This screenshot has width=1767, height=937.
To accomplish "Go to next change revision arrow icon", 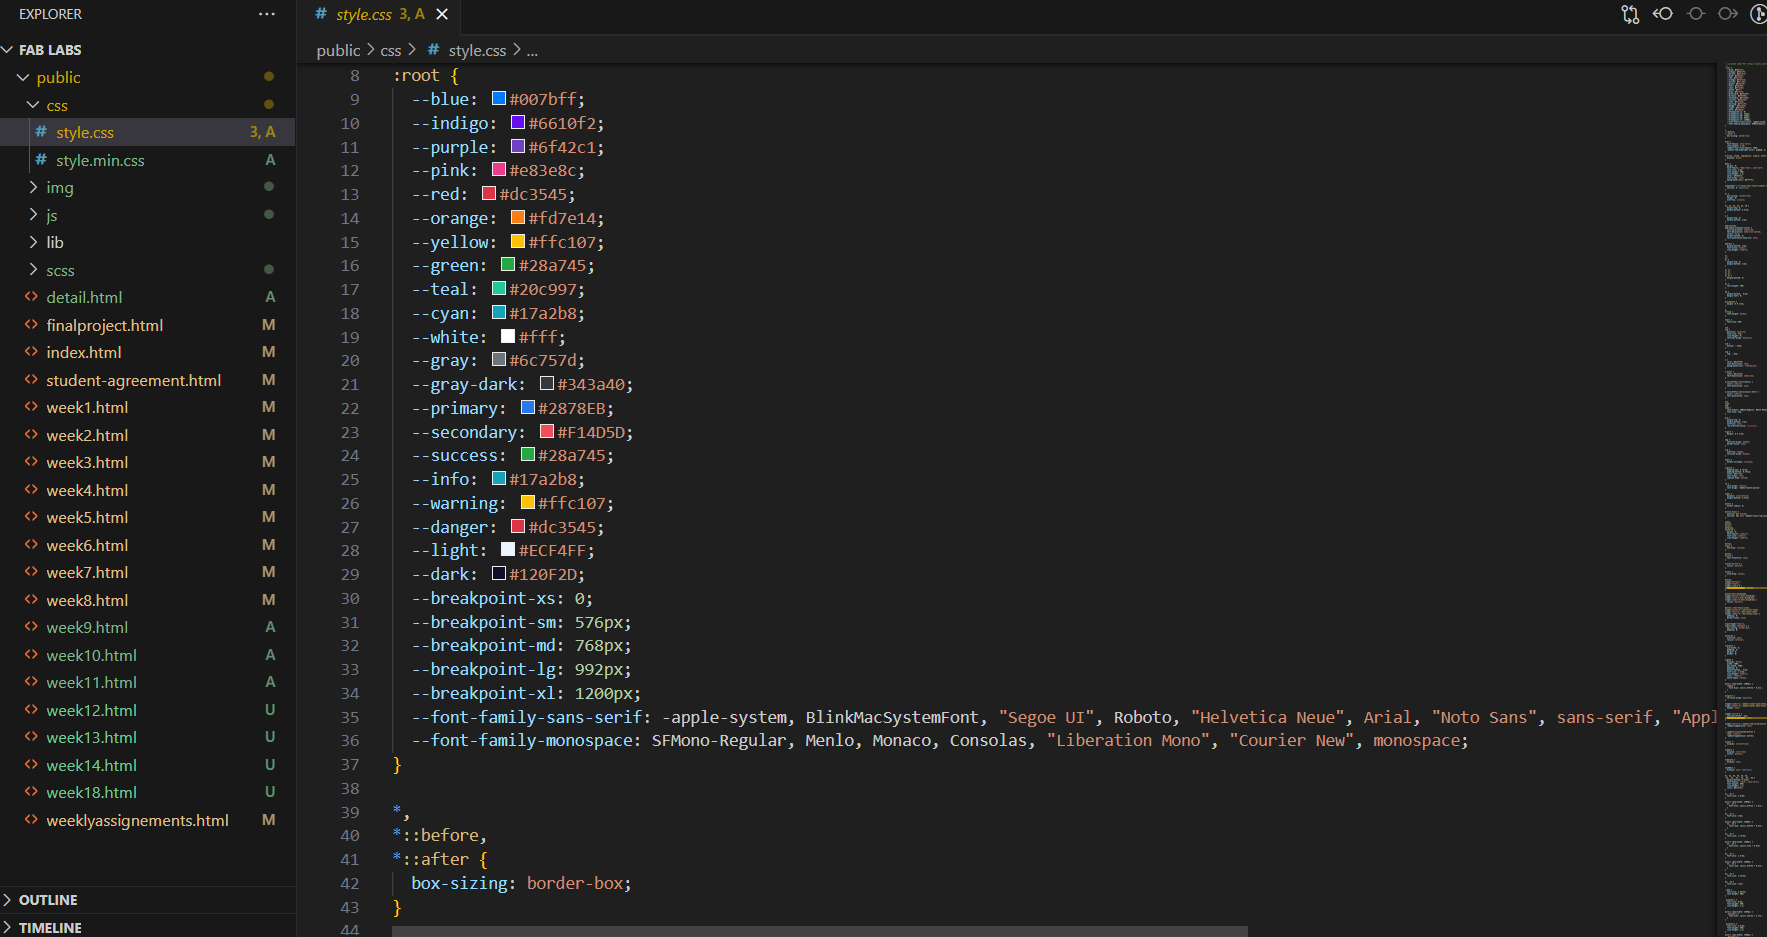I will click(1728, 14).
